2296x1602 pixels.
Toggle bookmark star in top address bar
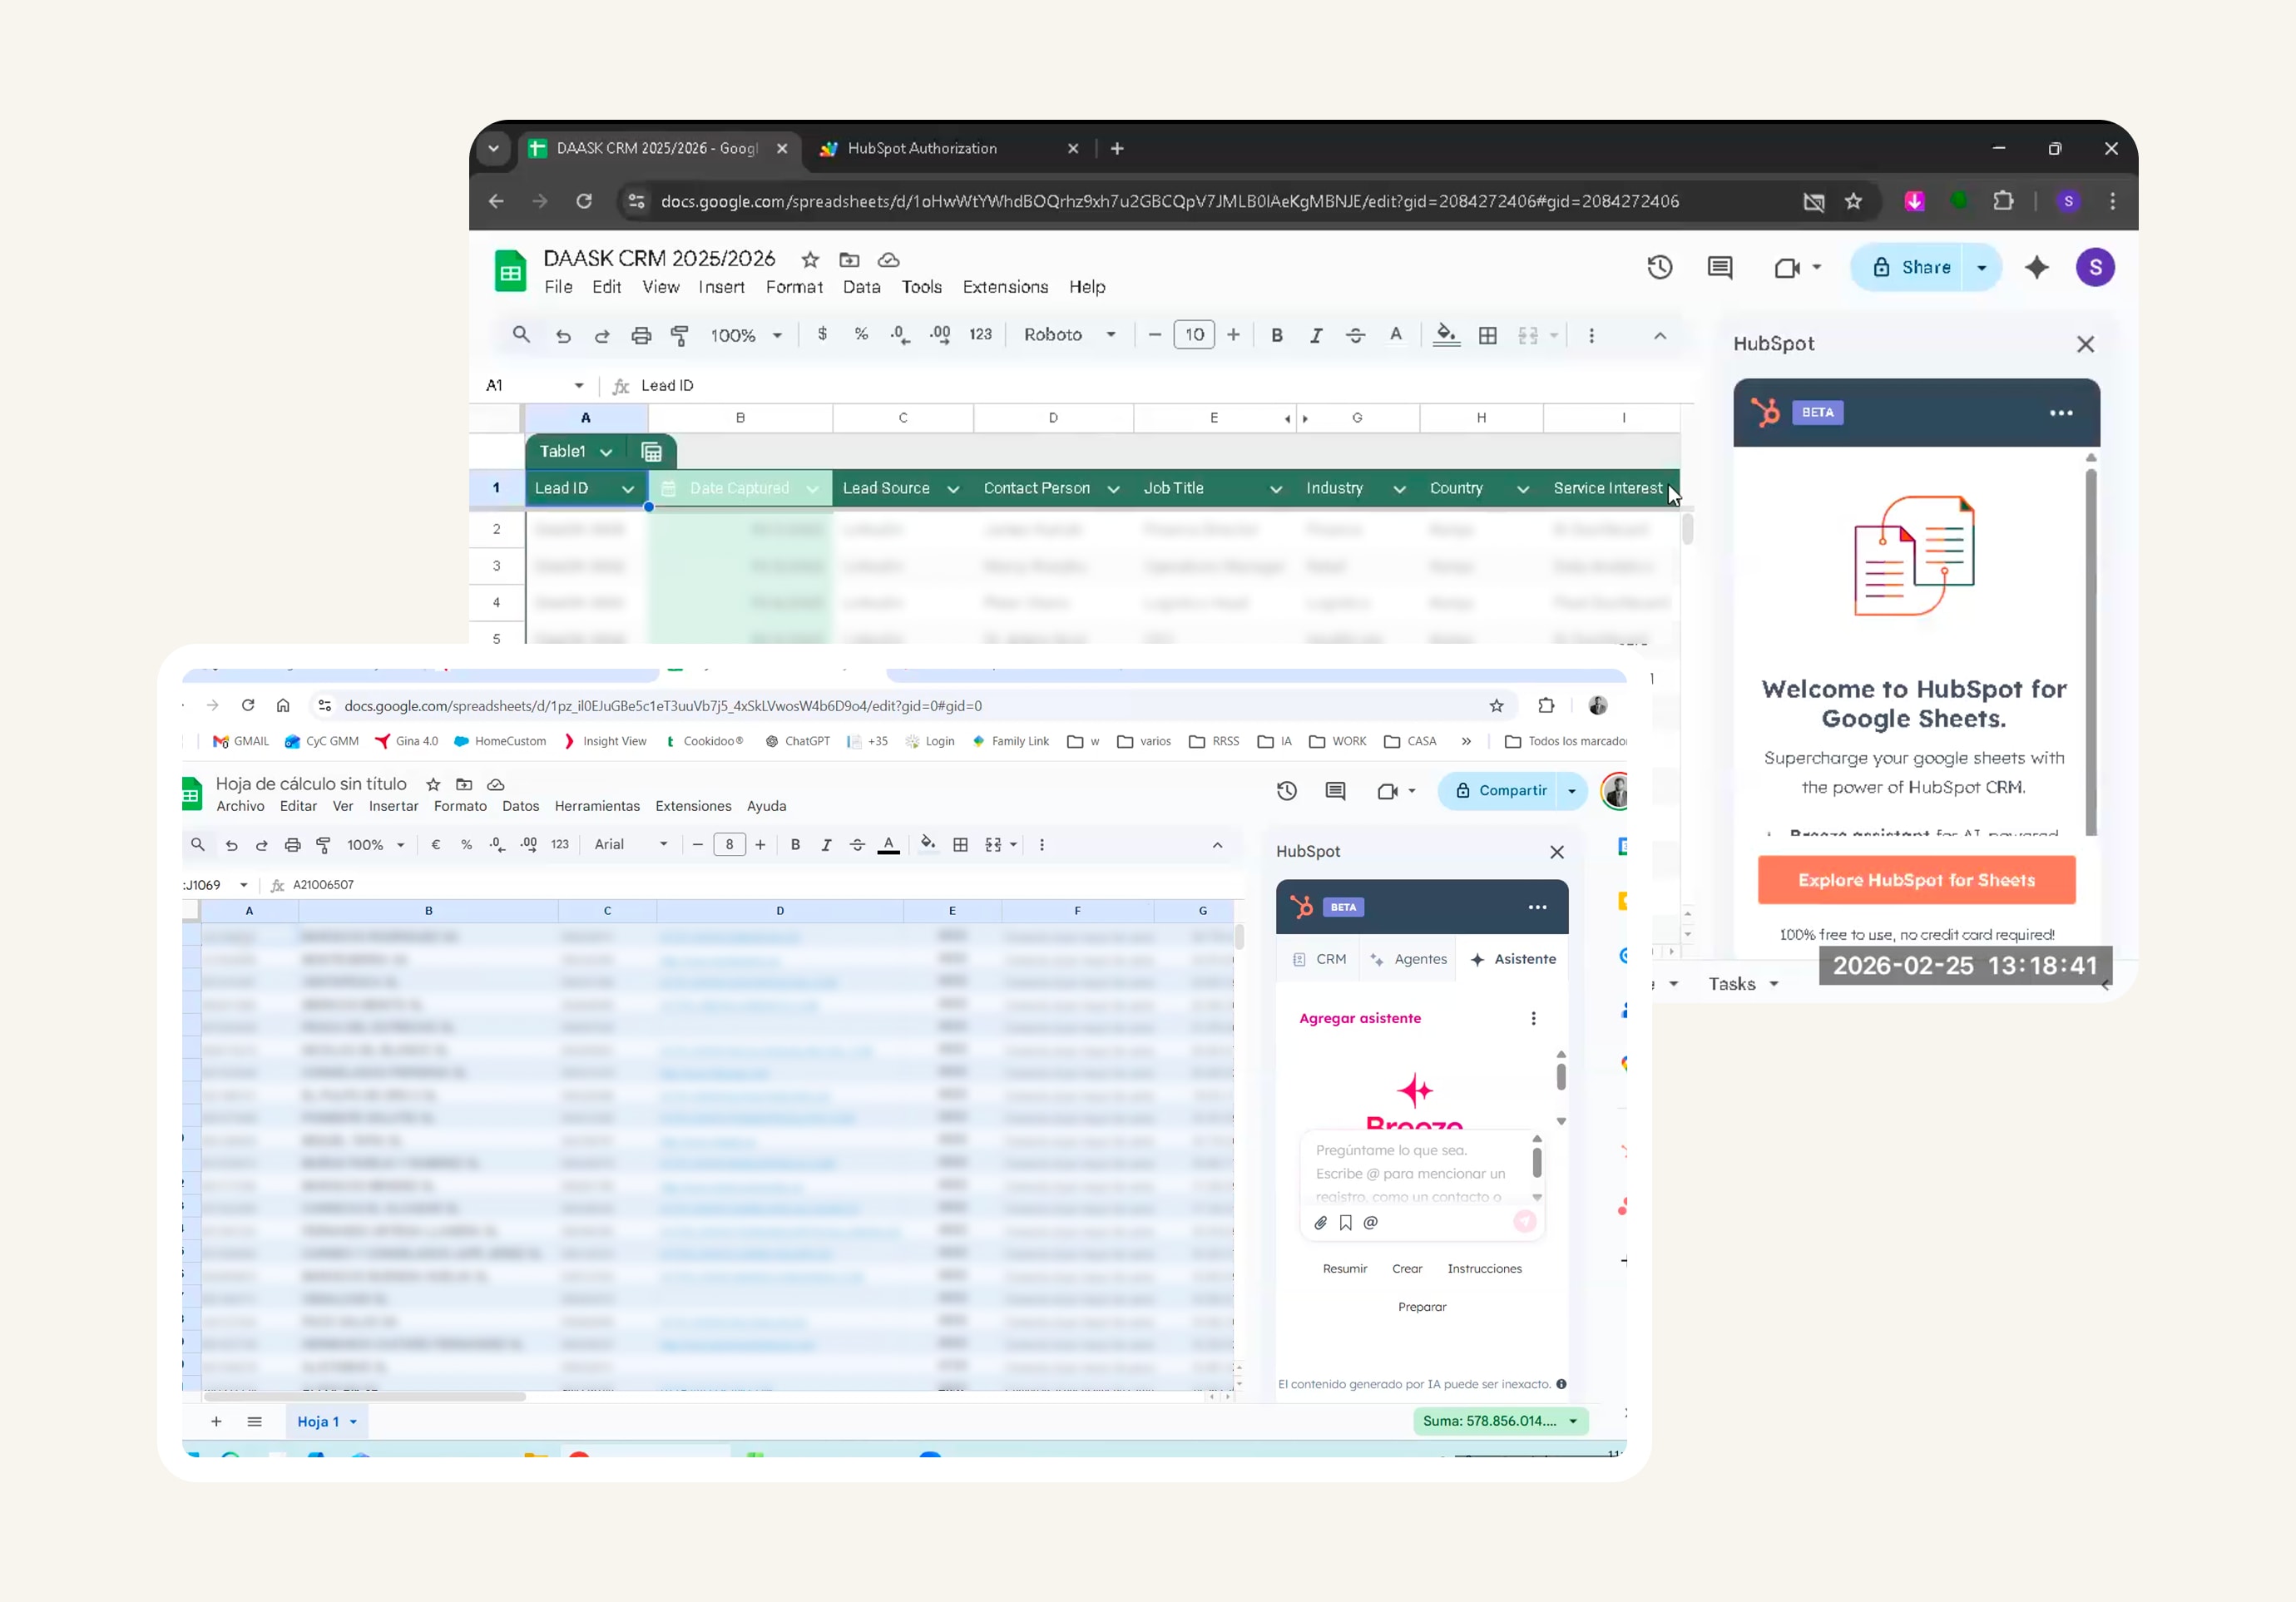[1853, 201]
